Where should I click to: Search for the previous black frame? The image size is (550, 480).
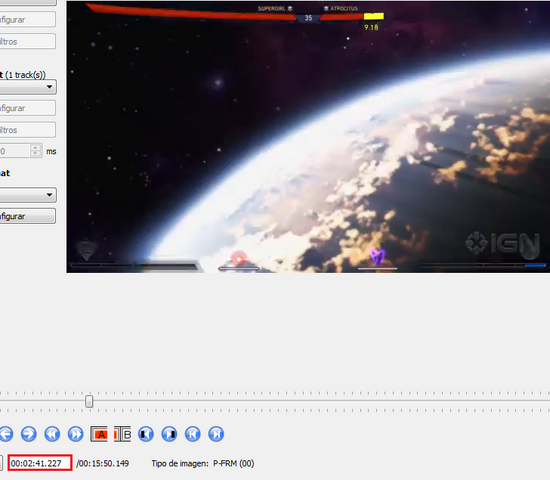coord(146,434)
